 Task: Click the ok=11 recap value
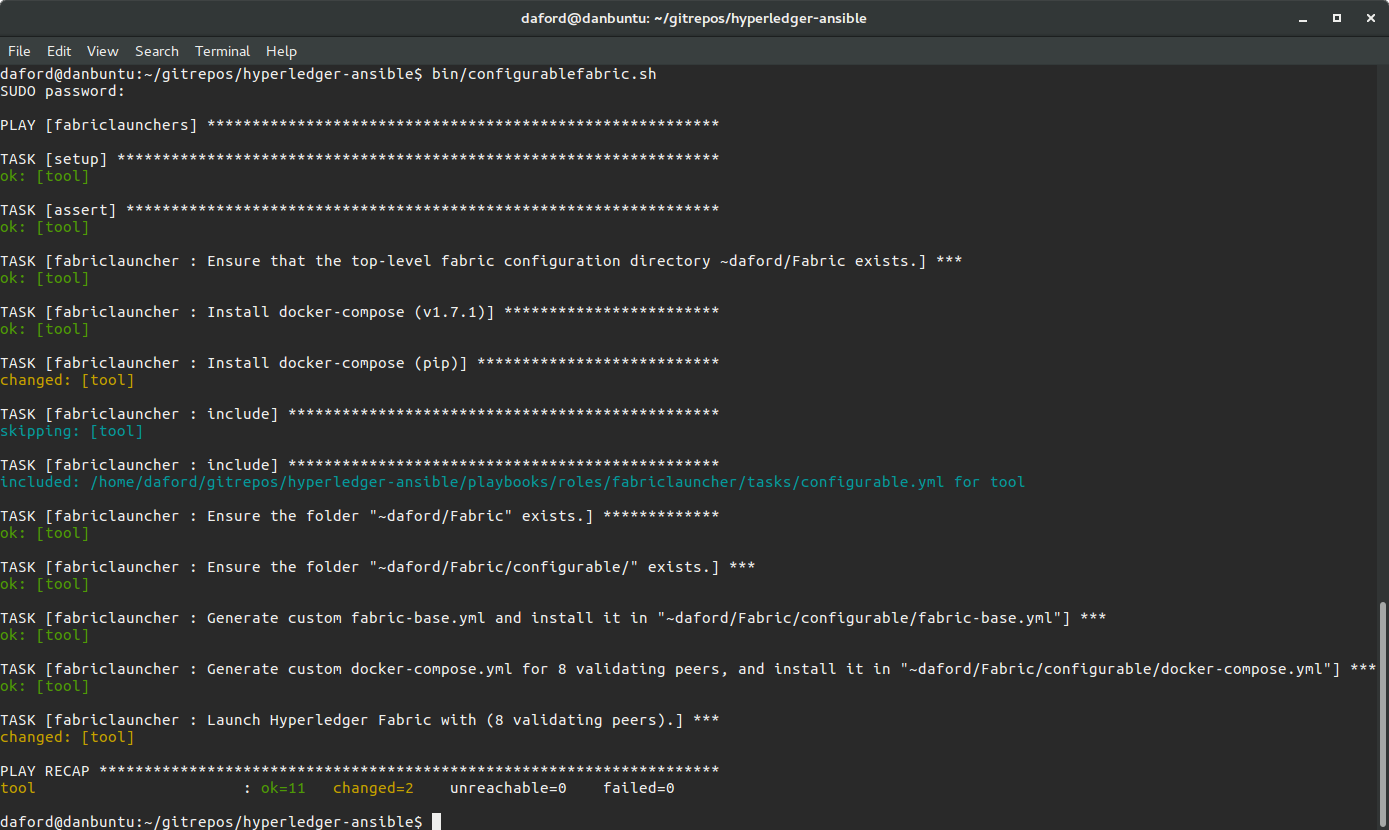pyautogui.click(x=283, y=788)
